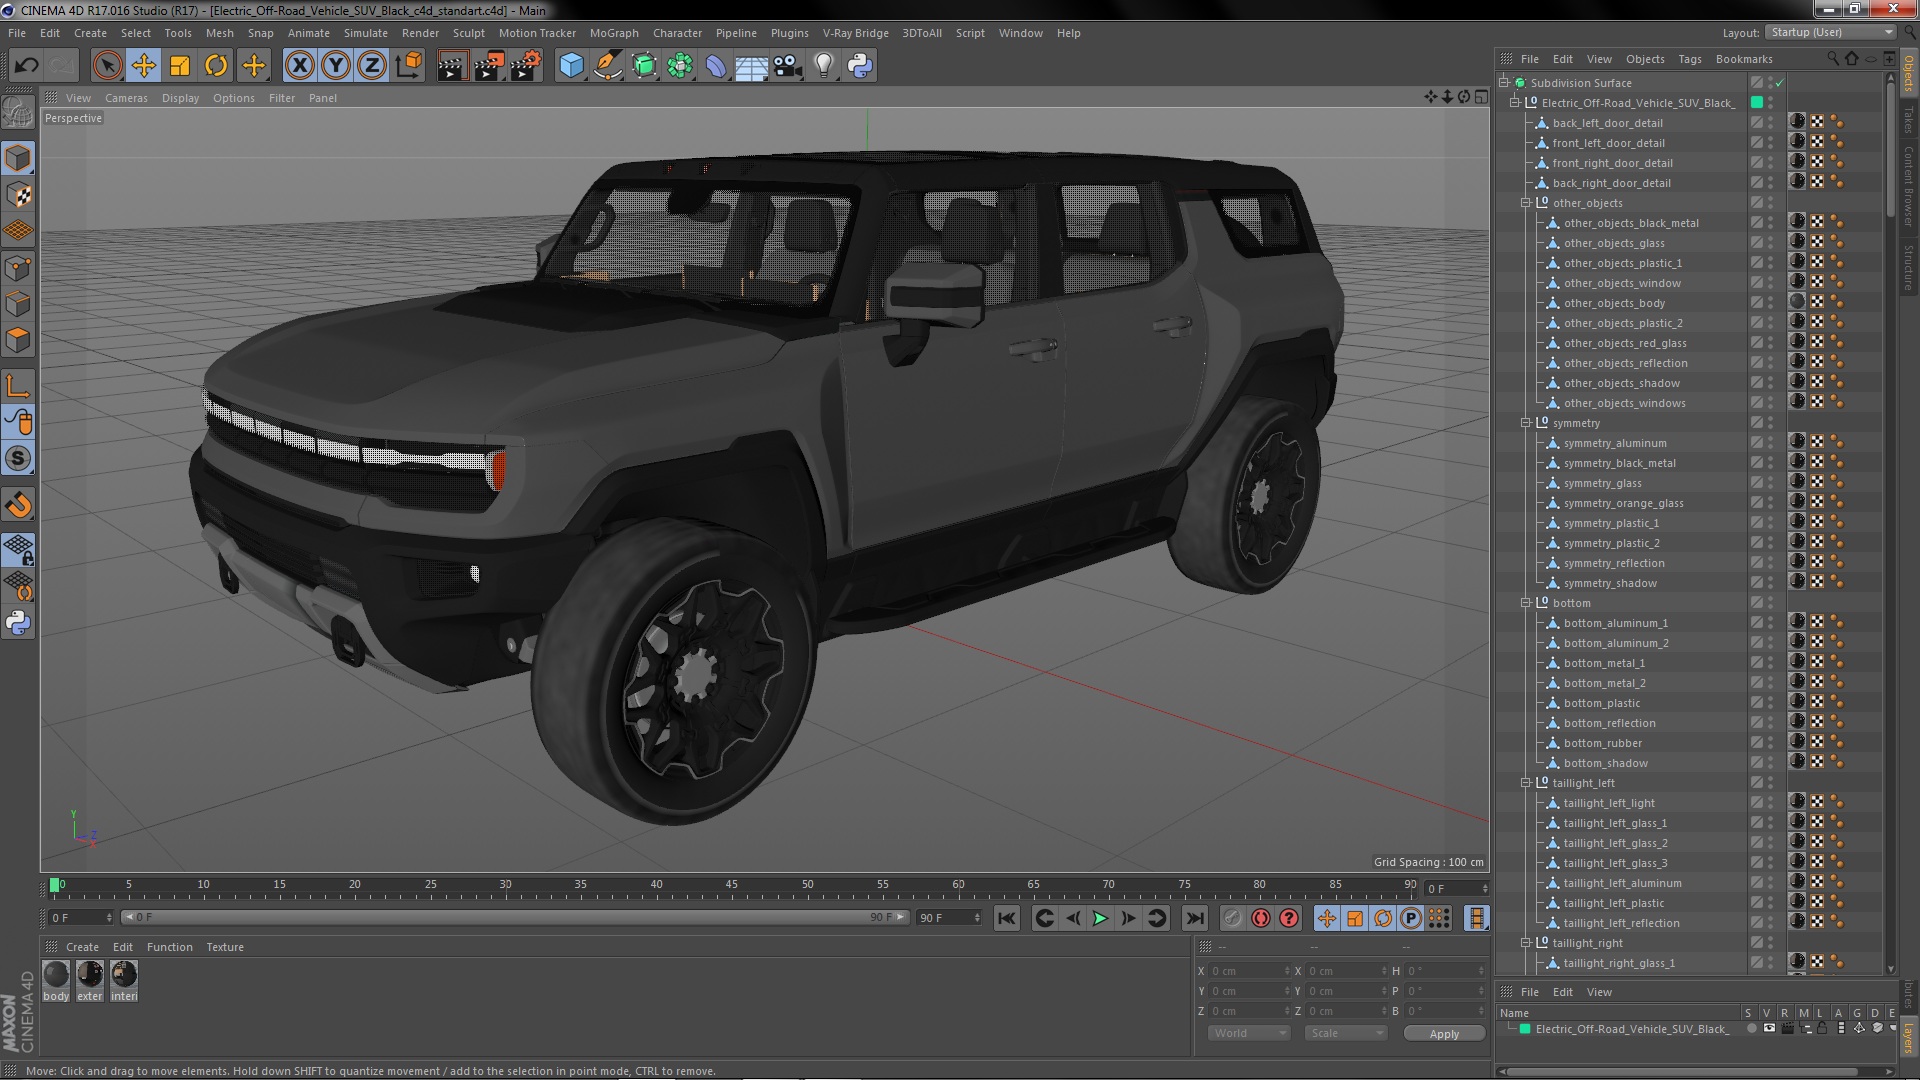Image resolution: width=1920 pixels, height=1080 pixels.
Task: Open the MoGraph menu
Action: (613, 33)
